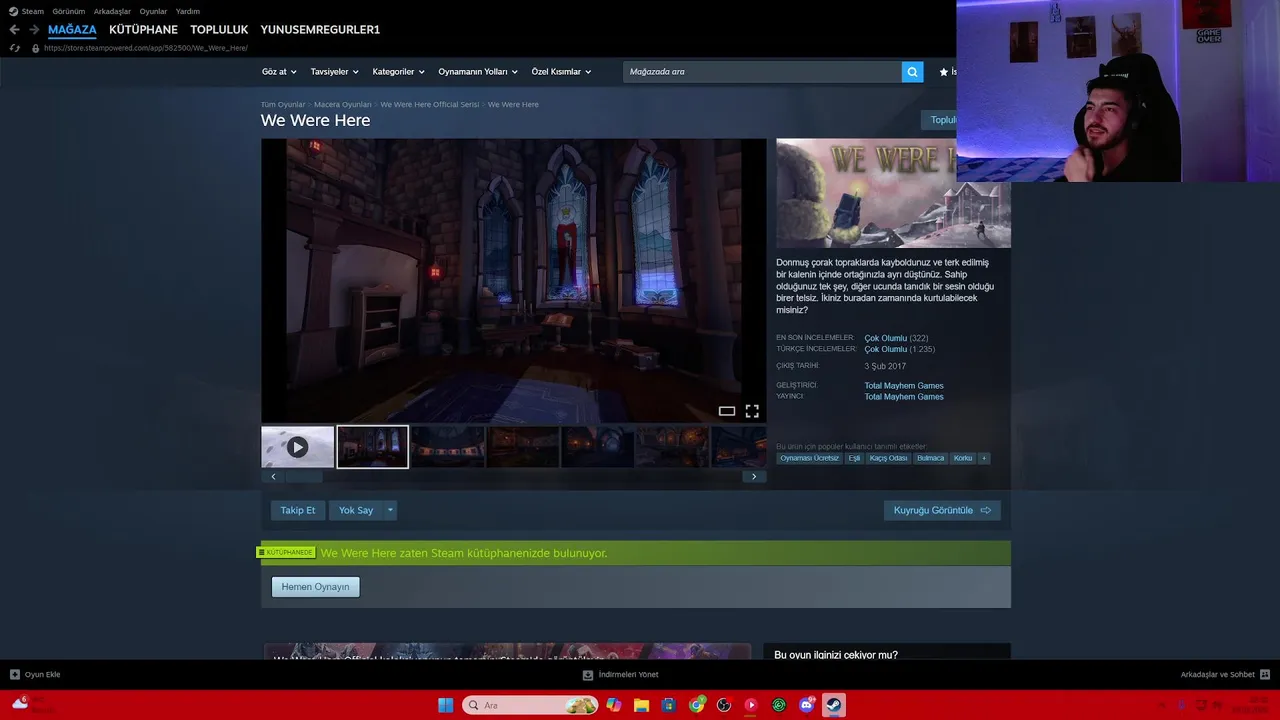Switch to TOPLULUK tab

[219, 30]
